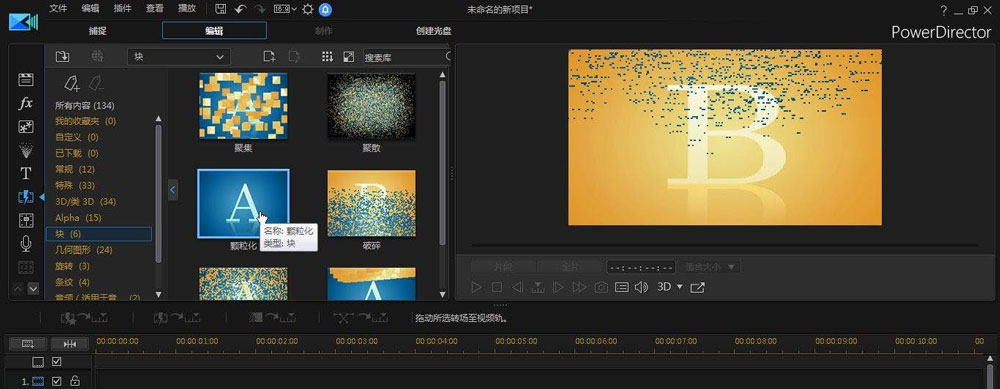Click the timeline track manager button
Screen dimensions: 1000x389
[x=27, y=344]
